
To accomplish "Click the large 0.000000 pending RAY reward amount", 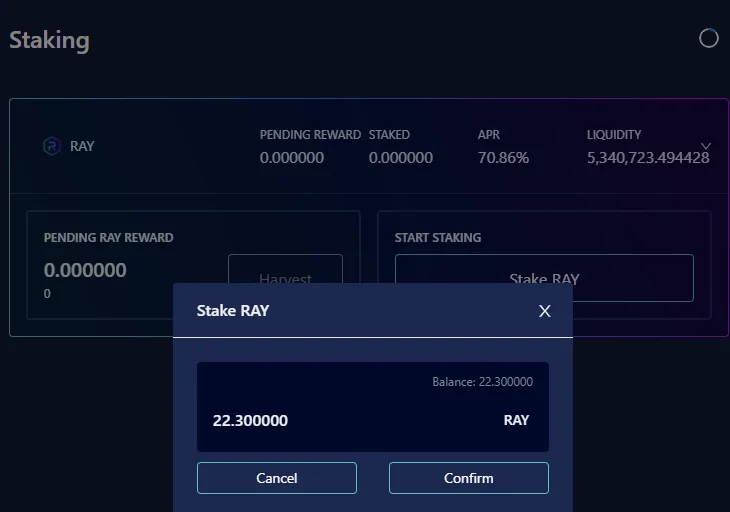I will click(85, 270).
